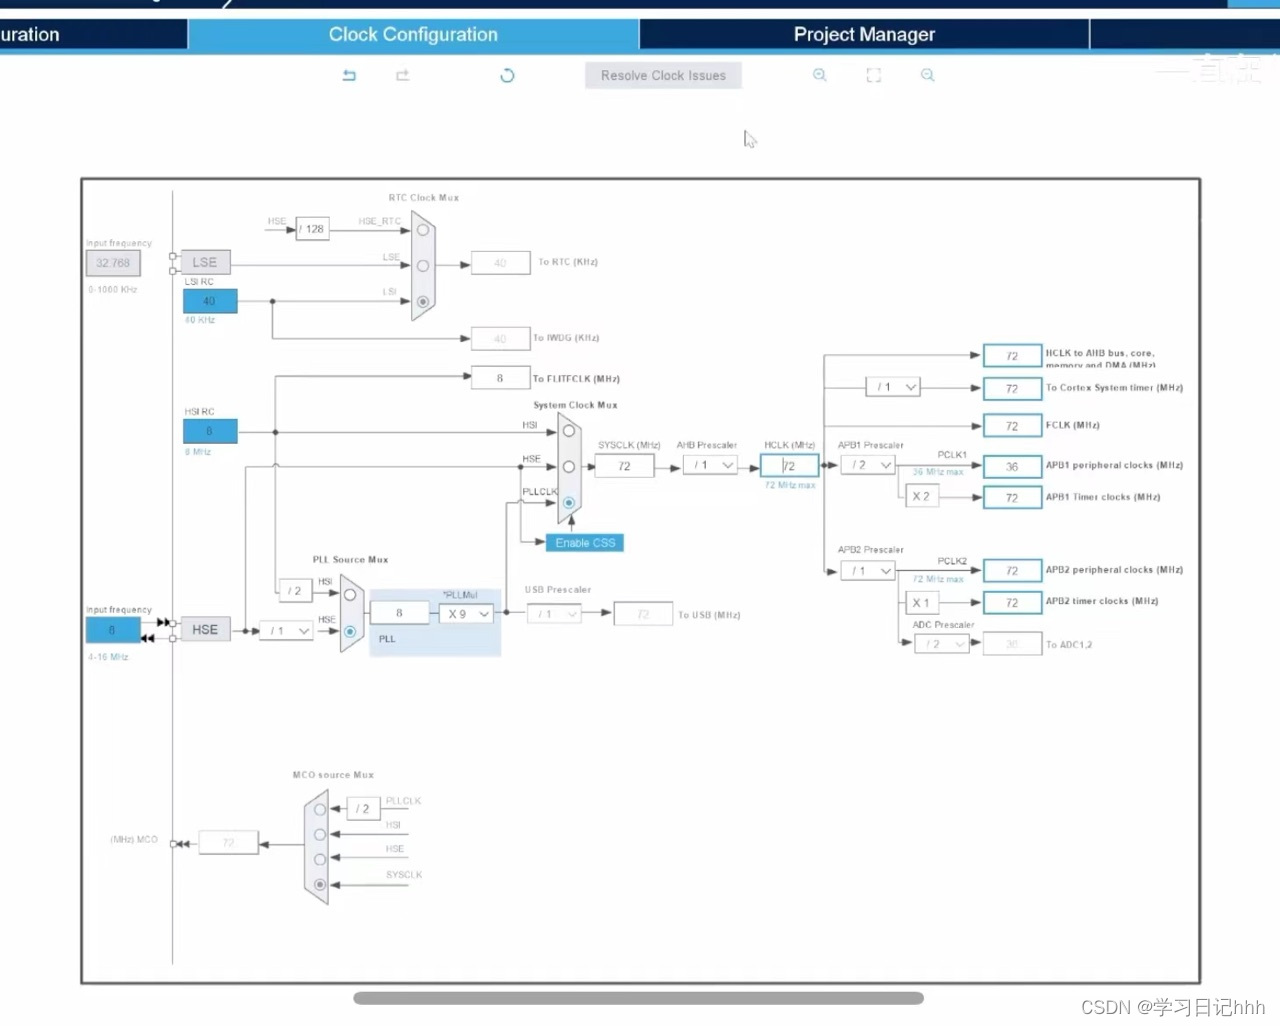Select PLLCLK on System Clock Mux

point(569,503)
